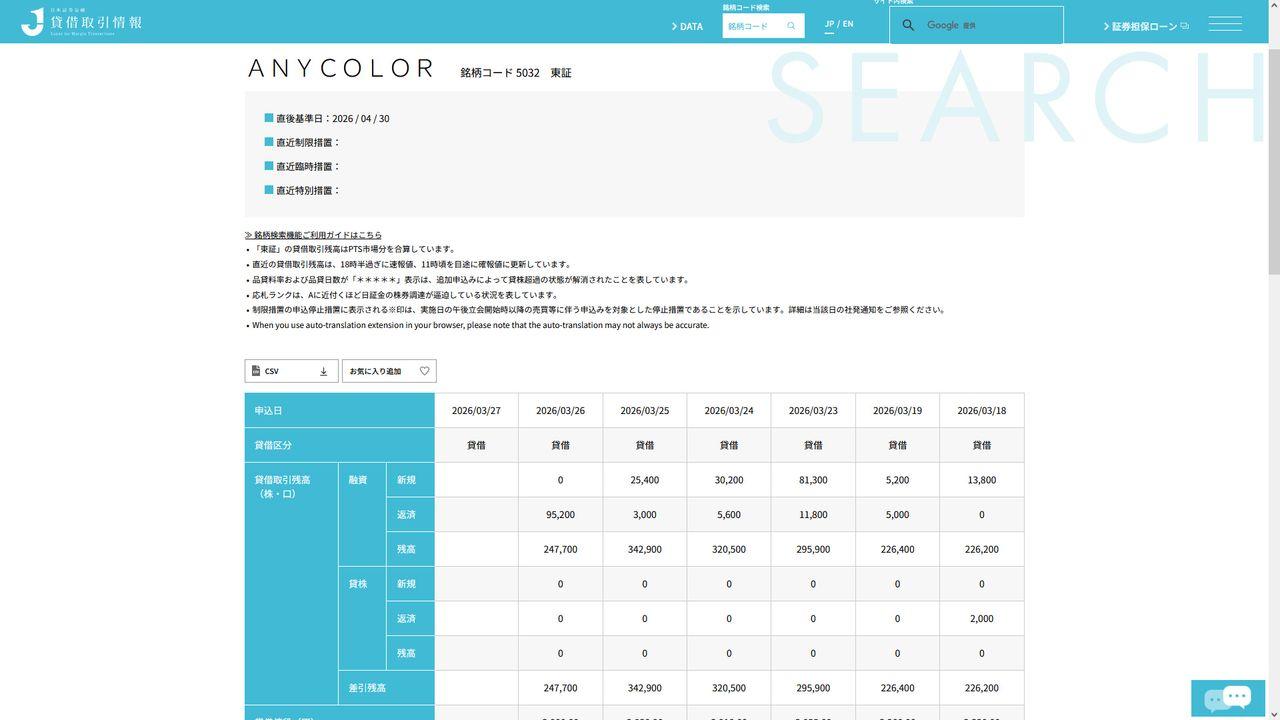Click the CSV file icon

click(256, 371)
